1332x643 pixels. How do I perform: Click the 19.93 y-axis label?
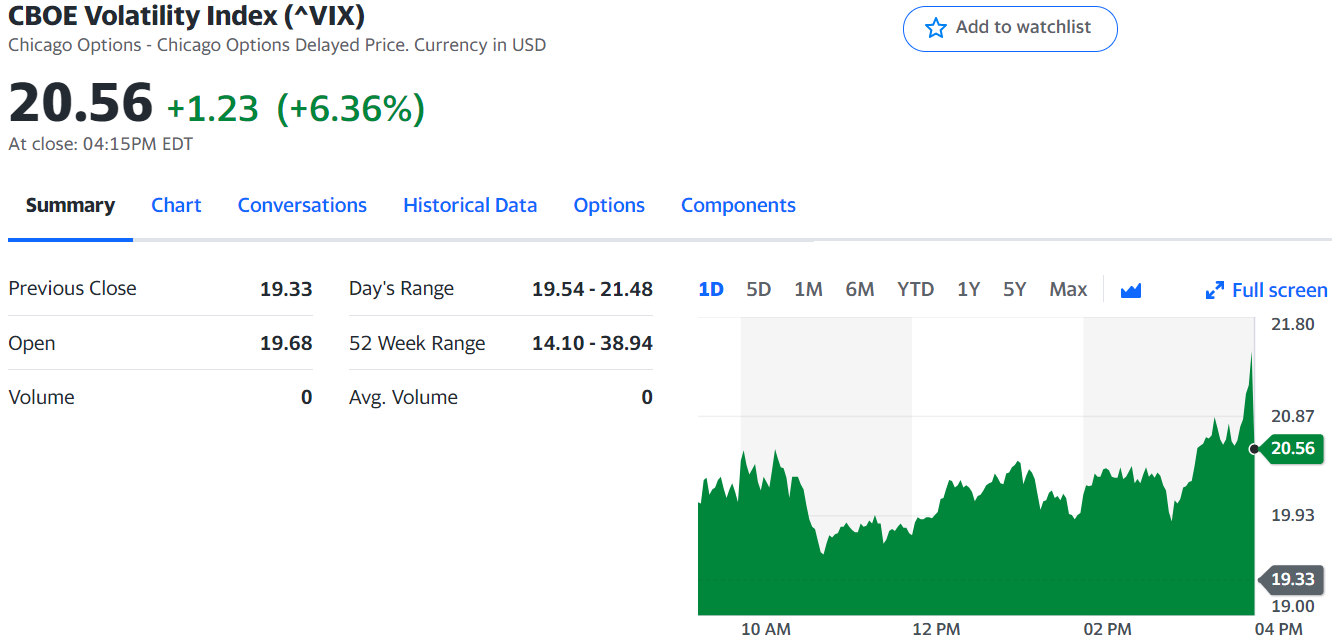(1293, 515)
